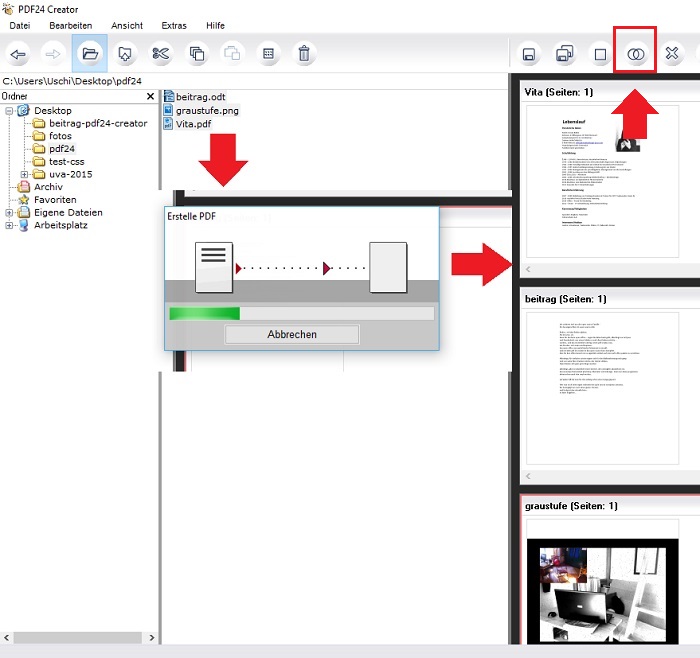Expand the Eigene Dateien node

point(9,213)
